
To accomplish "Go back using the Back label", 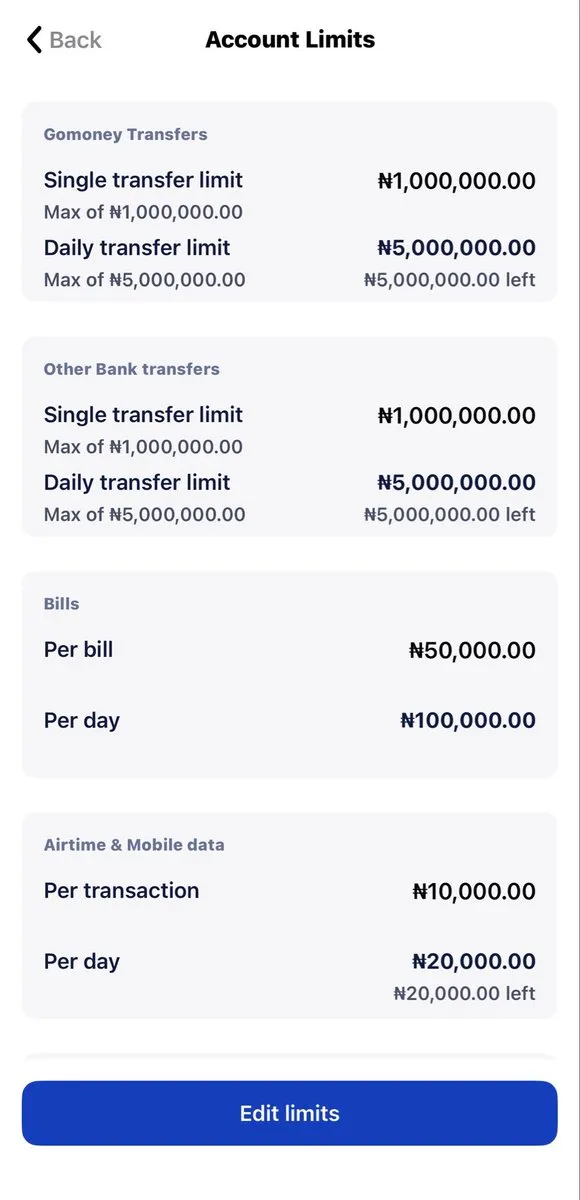I will 76,40.
